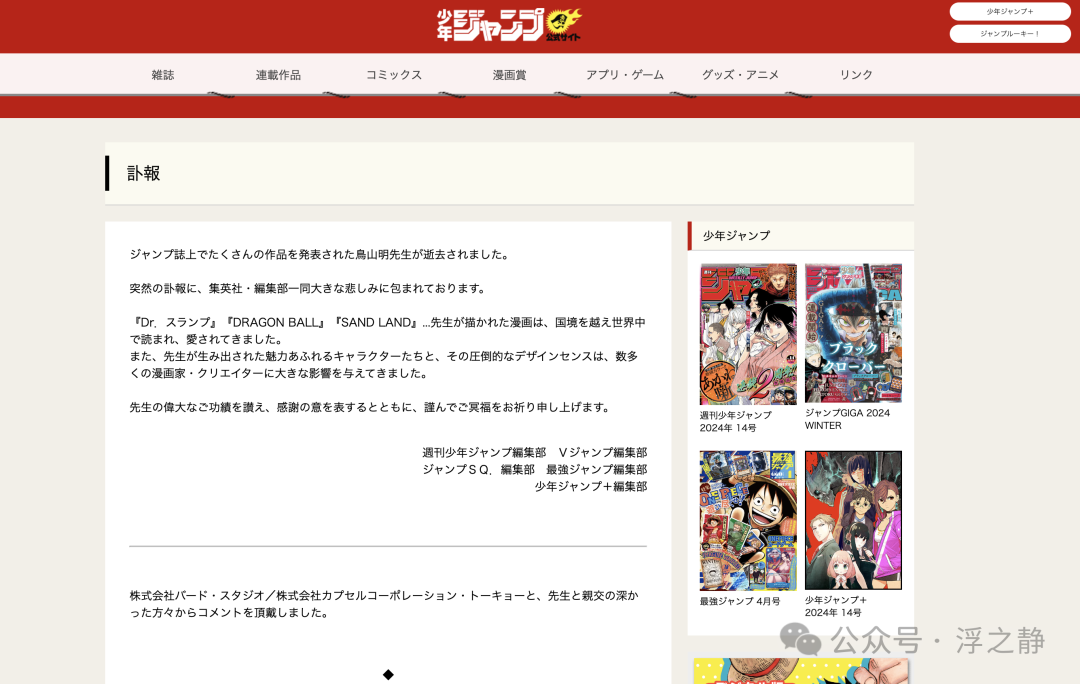Open the 少年ジャンプ+ 2024年14号 cover image

click(x=853, y=520)
